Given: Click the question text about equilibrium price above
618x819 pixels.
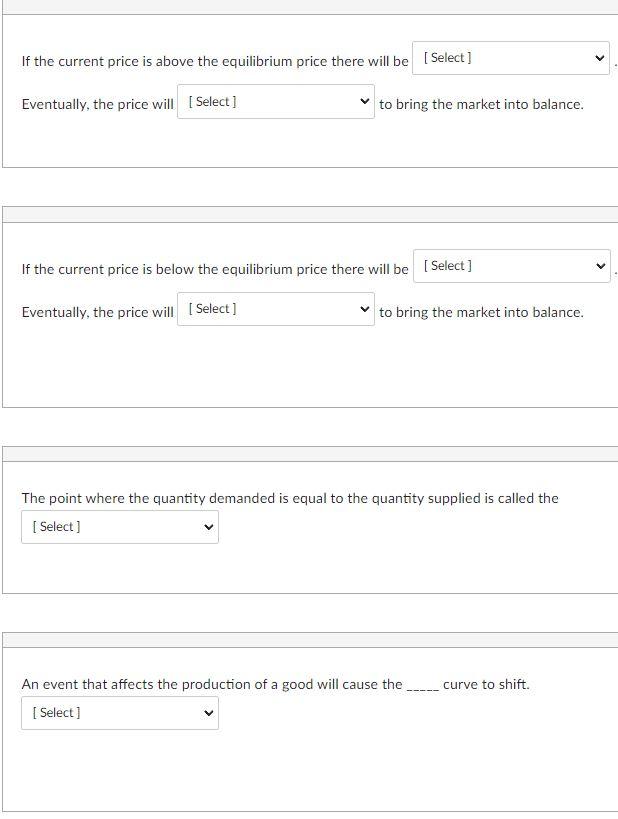Looking at the screenshot, I should [215, 61].
